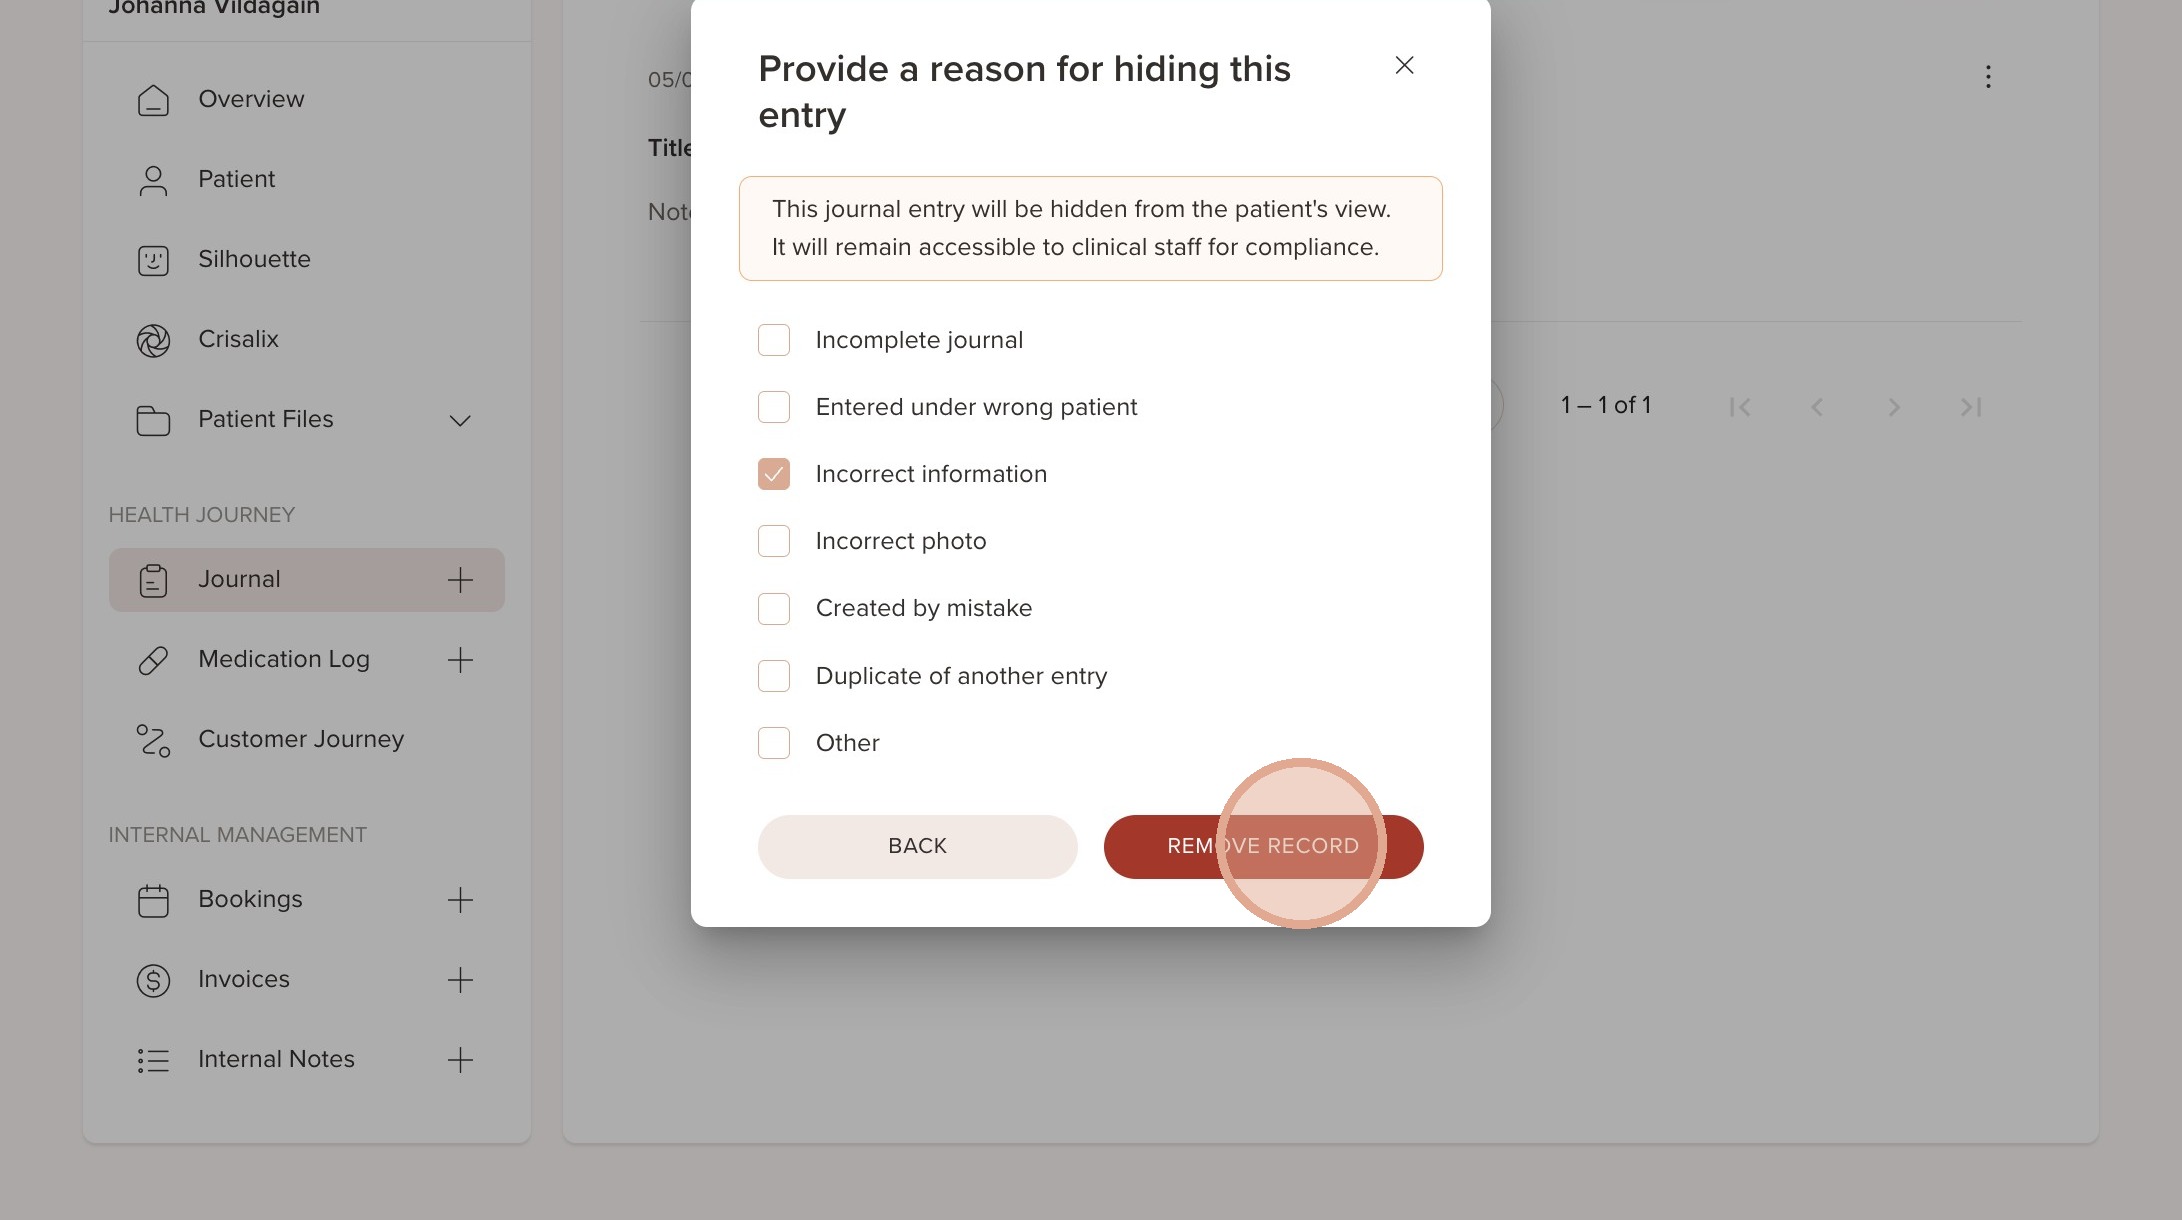Click the Silhouette face icon
This screenshot has width=2182, height=1220.
tap(153, 260)
